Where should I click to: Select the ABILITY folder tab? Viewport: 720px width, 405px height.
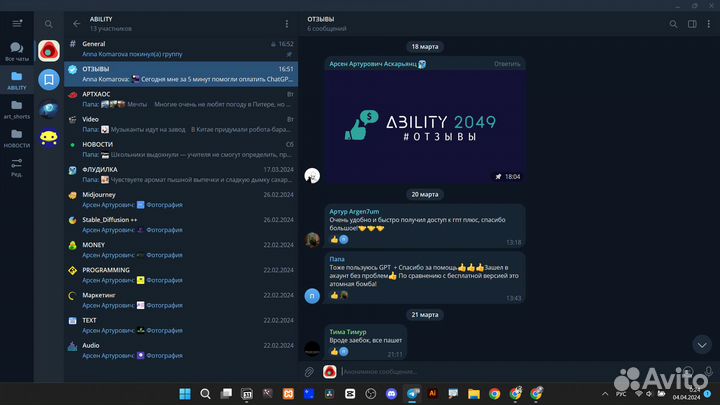coord(17,80)
